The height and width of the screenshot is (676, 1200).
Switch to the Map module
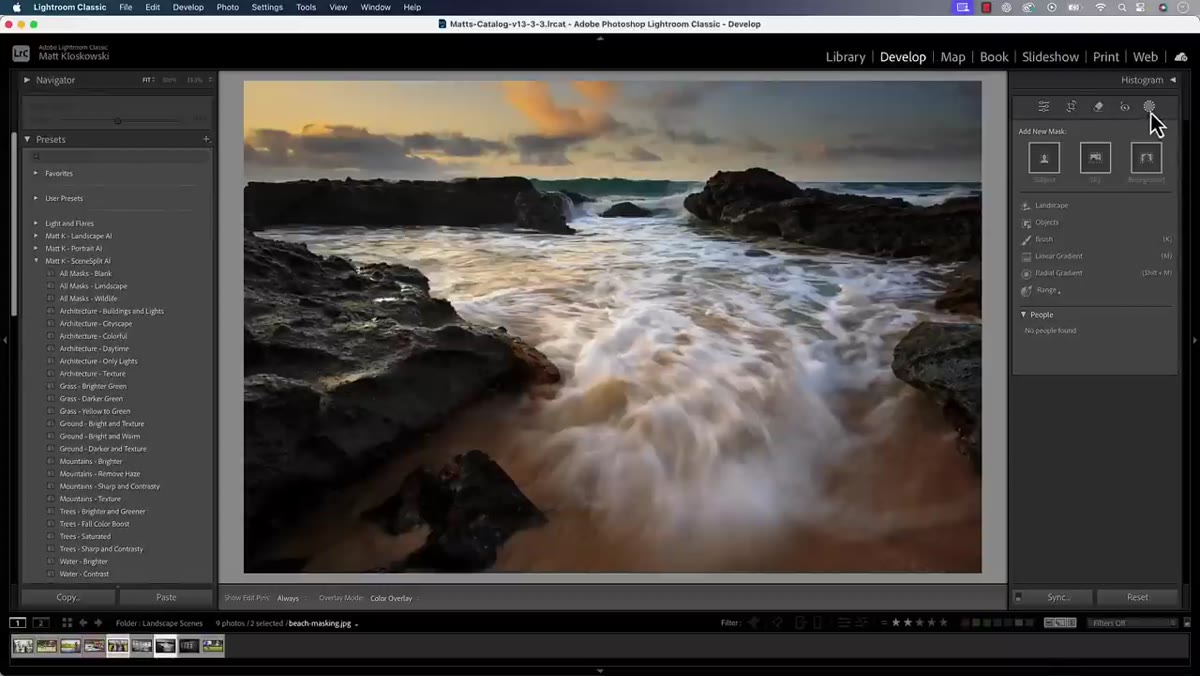[x=953, y=57]
